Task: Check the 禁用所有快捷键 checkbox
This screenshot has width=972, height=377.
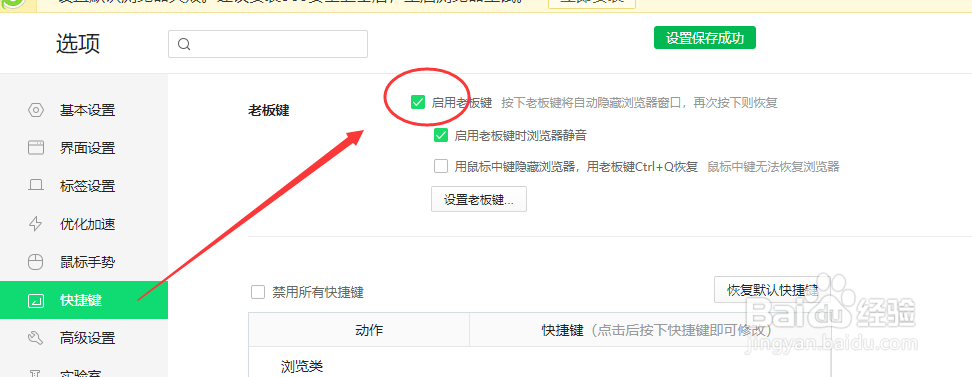Action: [258, 292]
